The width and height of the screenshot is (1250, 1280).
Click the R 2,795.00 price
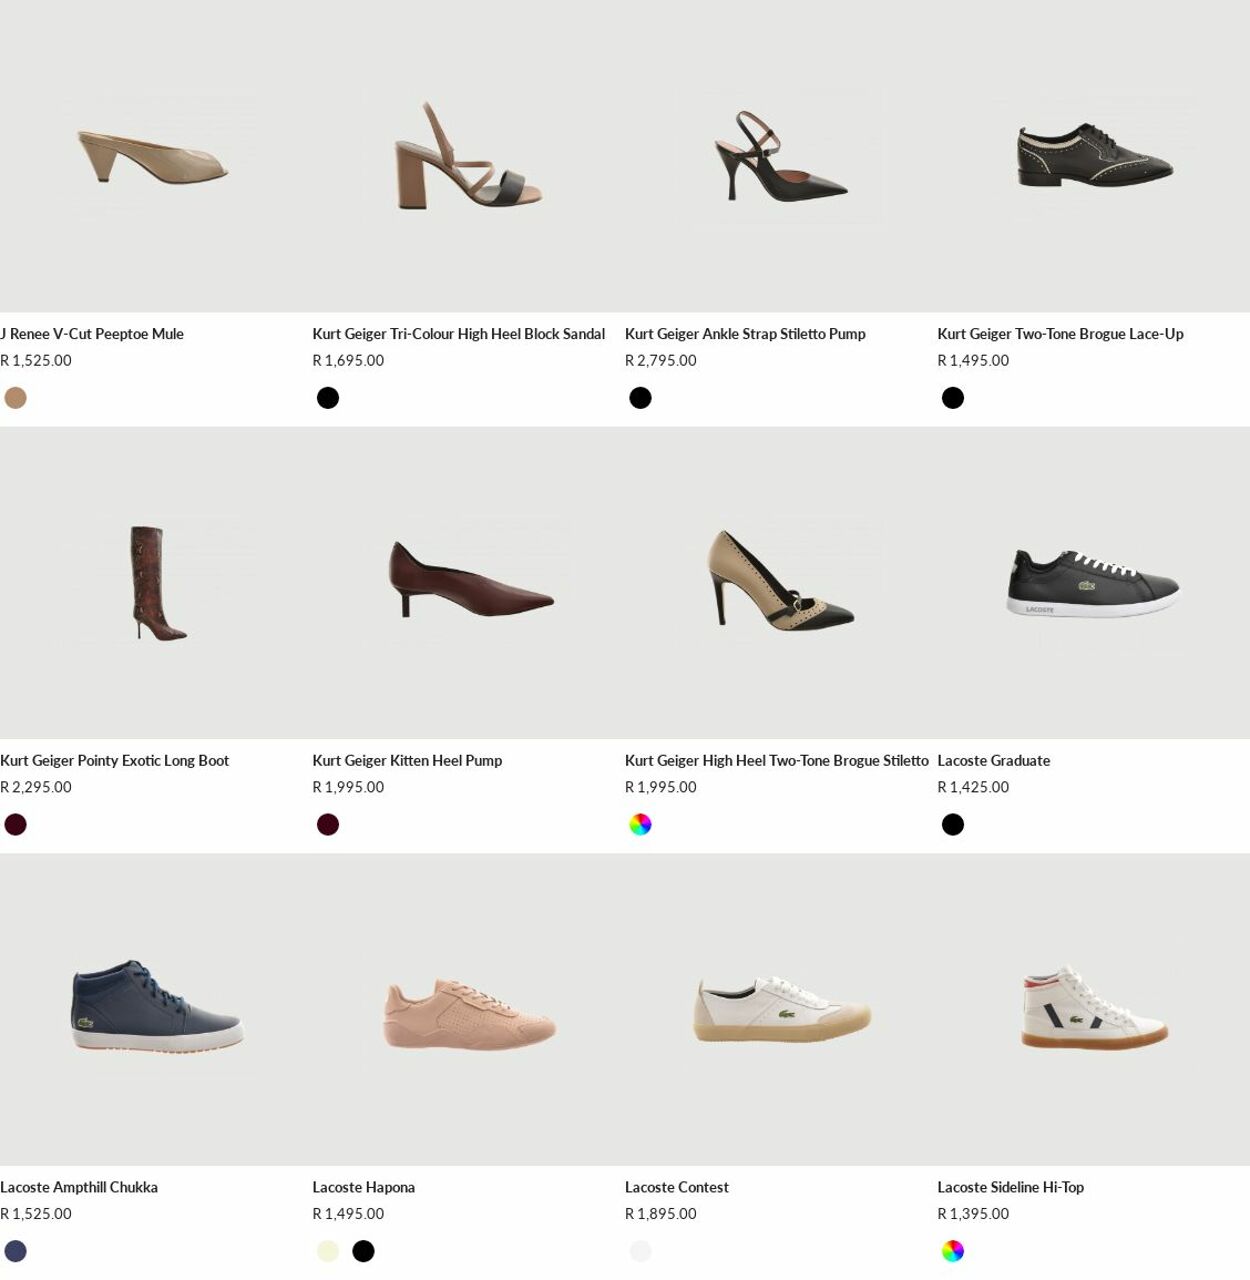661,361
